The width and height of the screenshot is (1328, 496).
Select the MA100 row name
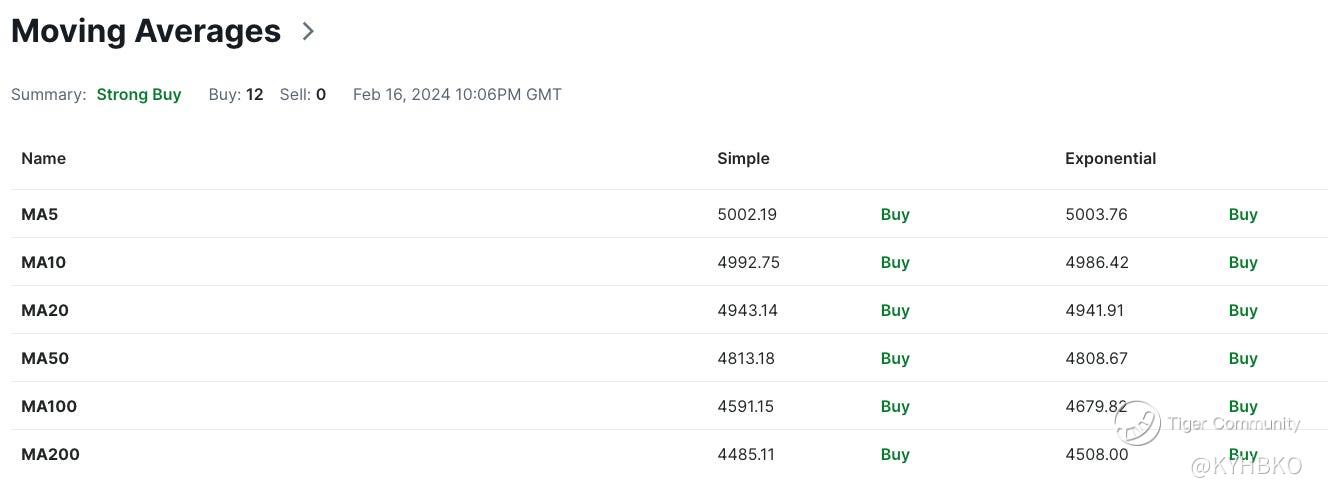tap(49, 406)
